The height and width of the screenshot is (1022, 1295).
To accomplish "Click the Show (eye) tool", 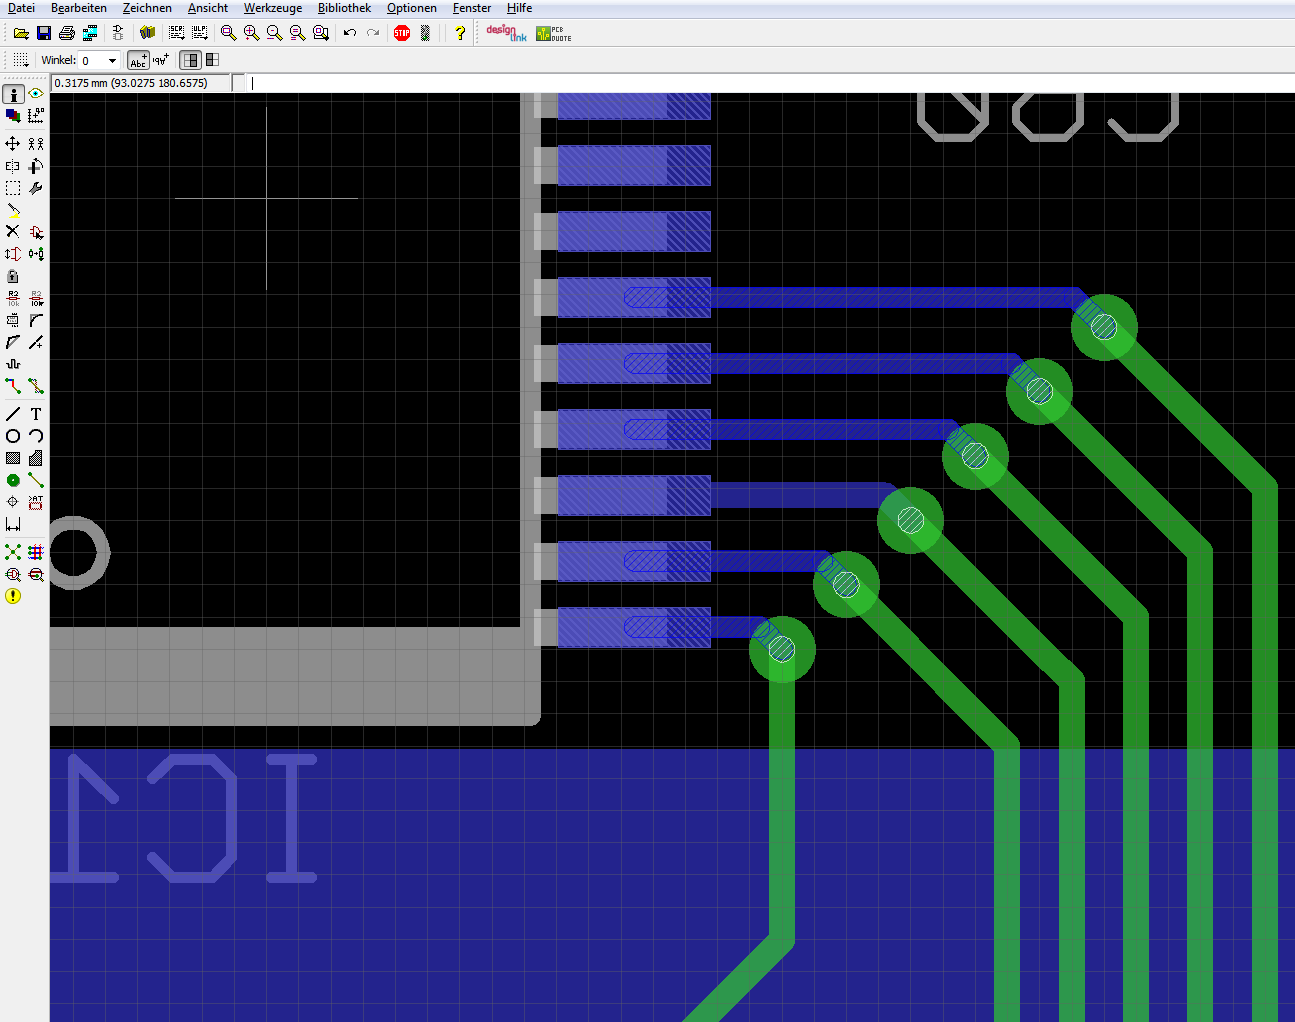I will tap(36, 94).
